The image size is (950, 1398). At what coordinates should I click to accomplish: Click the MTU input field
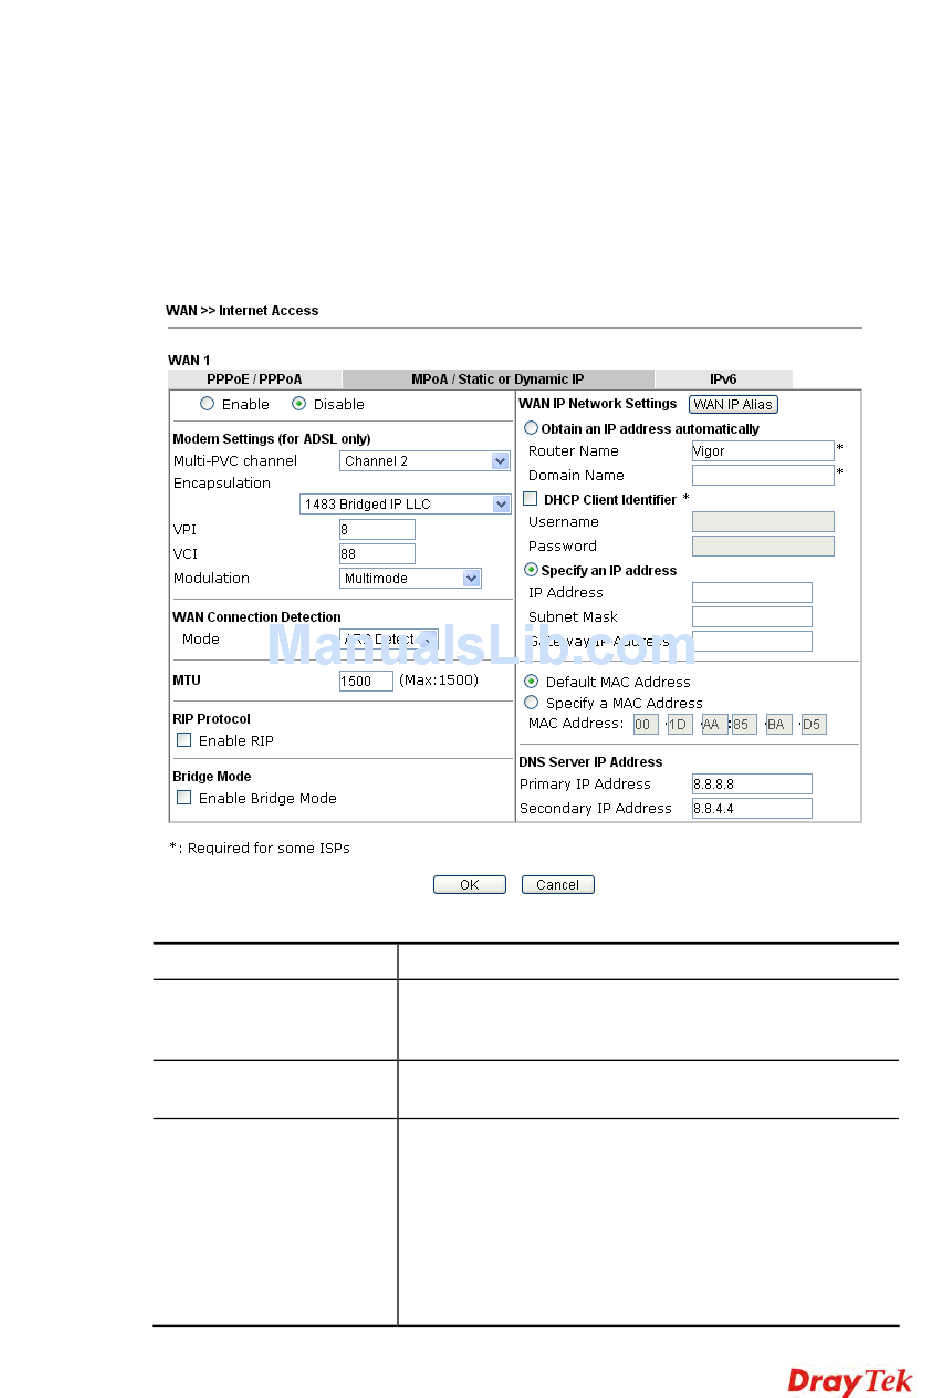365,681
